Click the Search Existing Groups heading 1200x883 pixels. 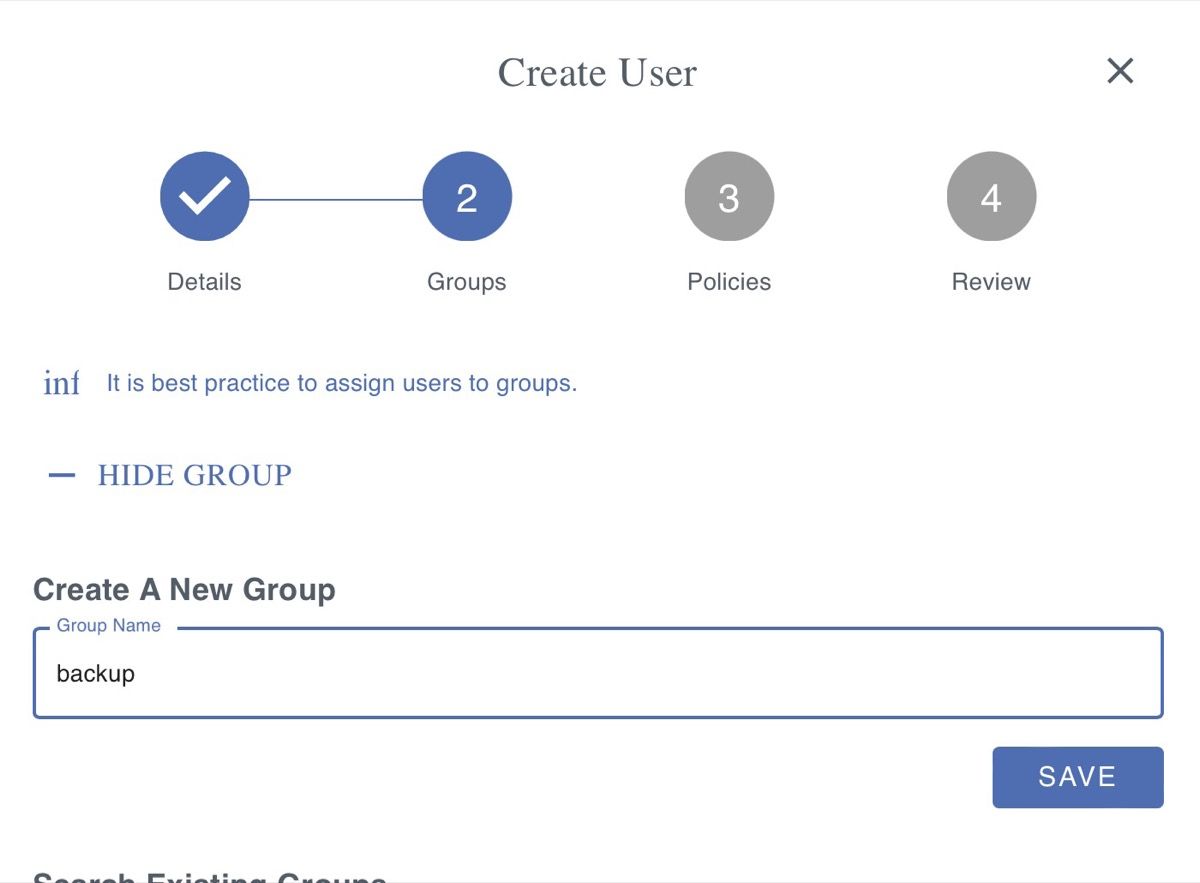click(210, 876)
